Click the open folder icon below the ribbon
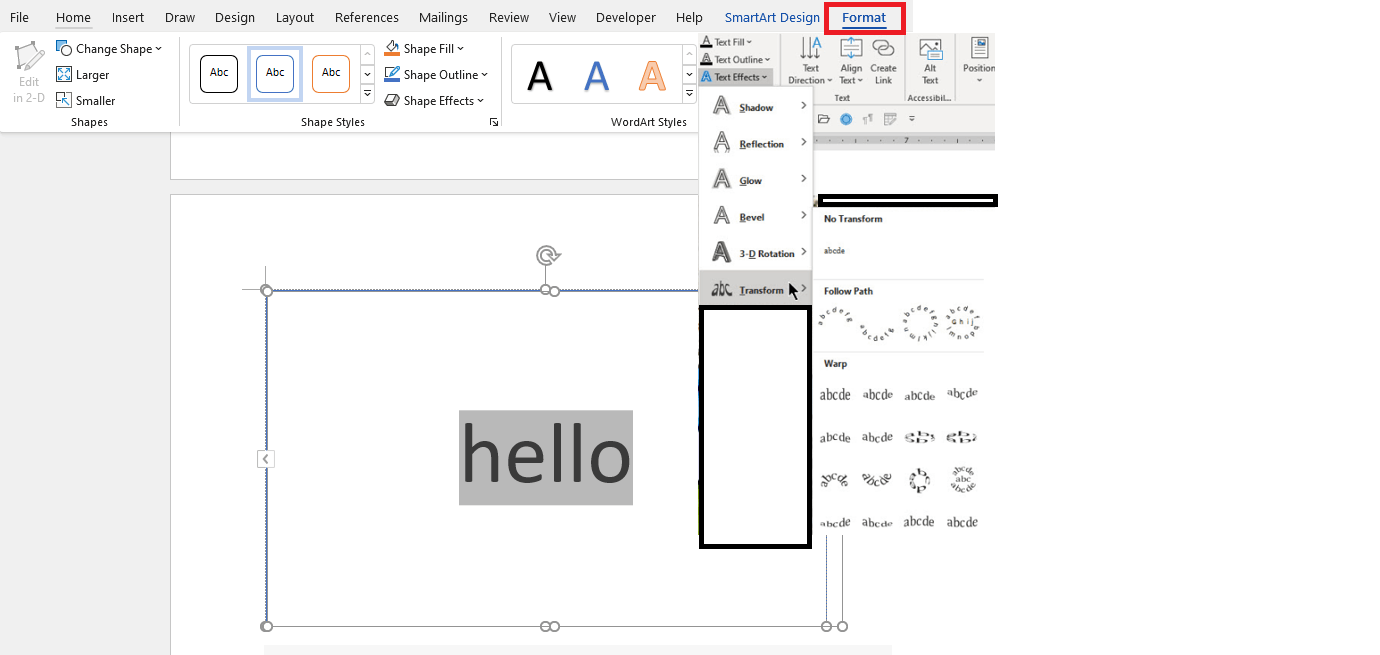The width and height of the screenshot is (1380, 655). (x=824, y=119)
